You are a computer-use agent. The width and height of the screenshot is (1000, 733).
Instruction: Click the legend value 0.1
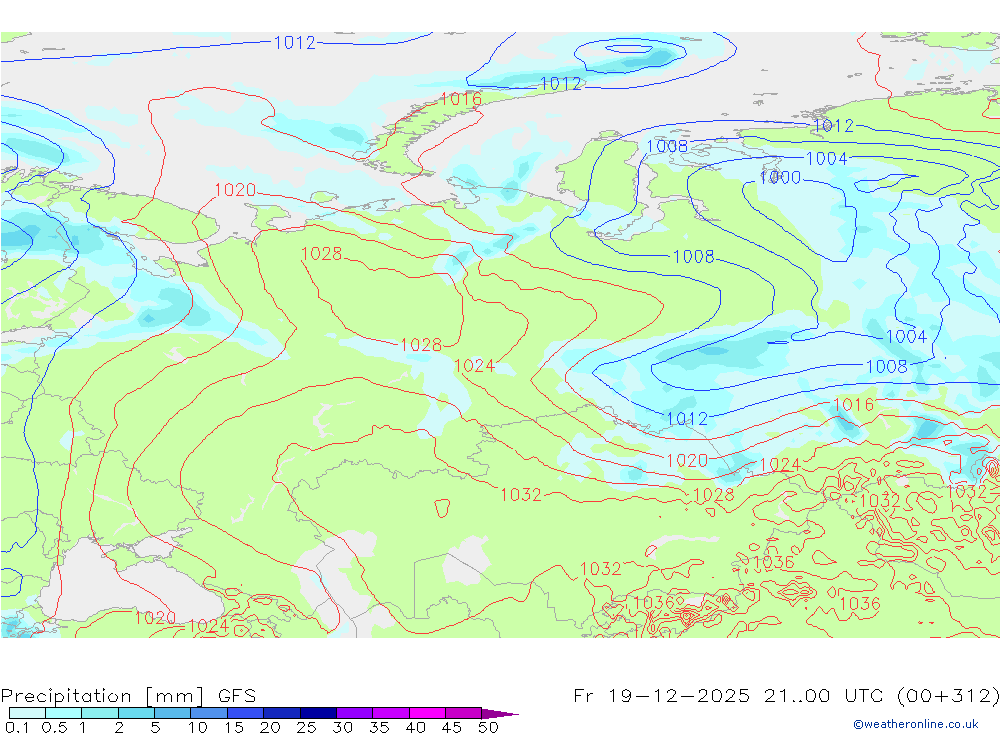[17, 727]
